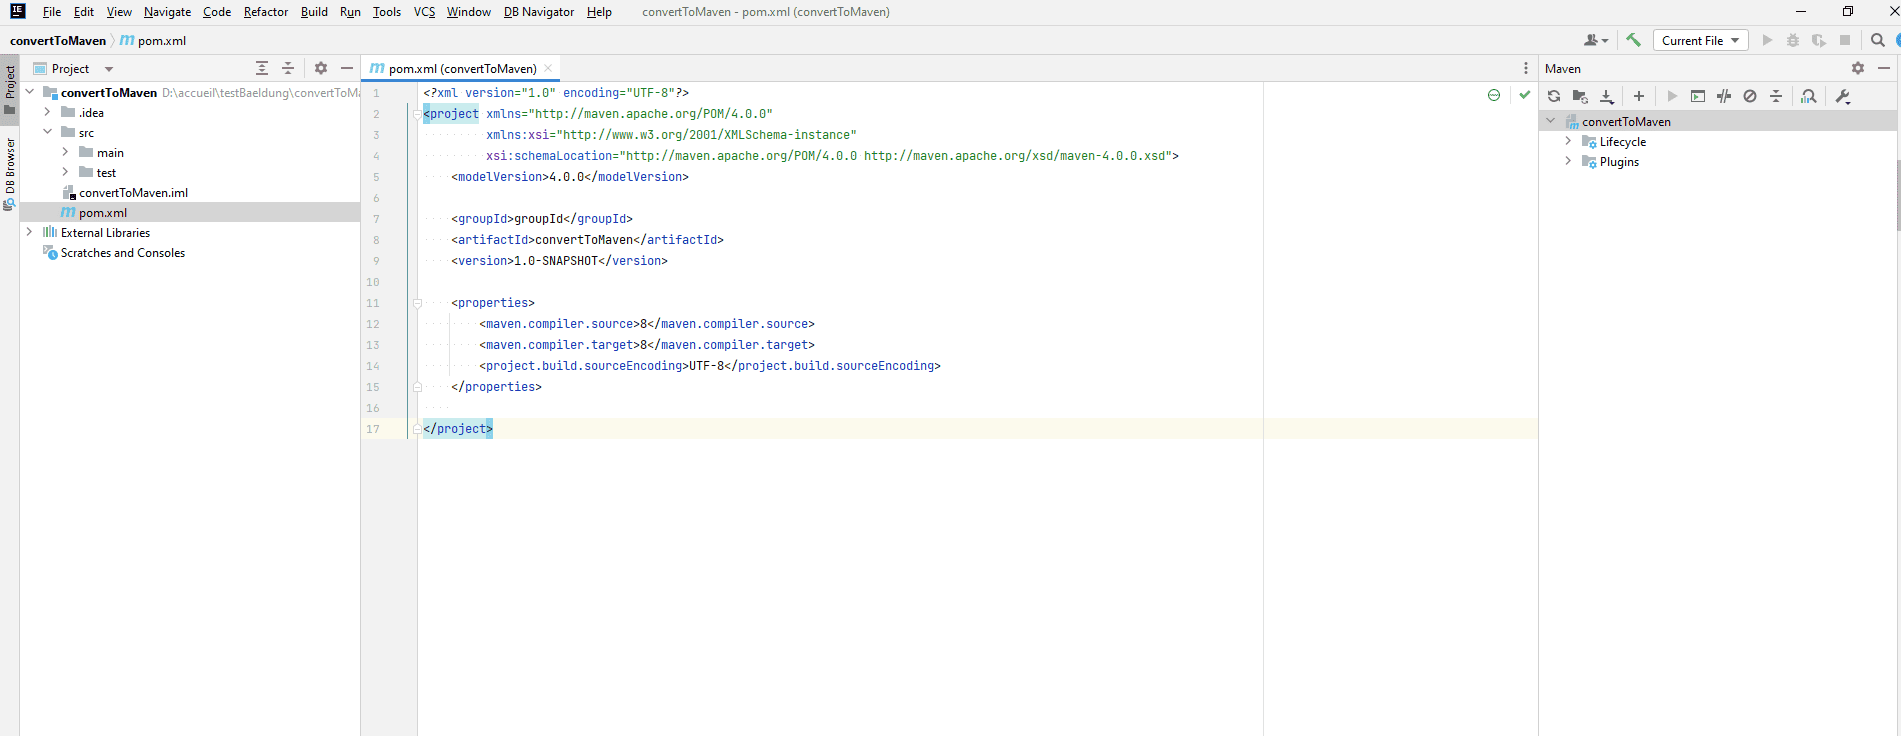Click the Run play icon in top toolbar
This screenshot has width=1901, height=736.
[1767, 40]
